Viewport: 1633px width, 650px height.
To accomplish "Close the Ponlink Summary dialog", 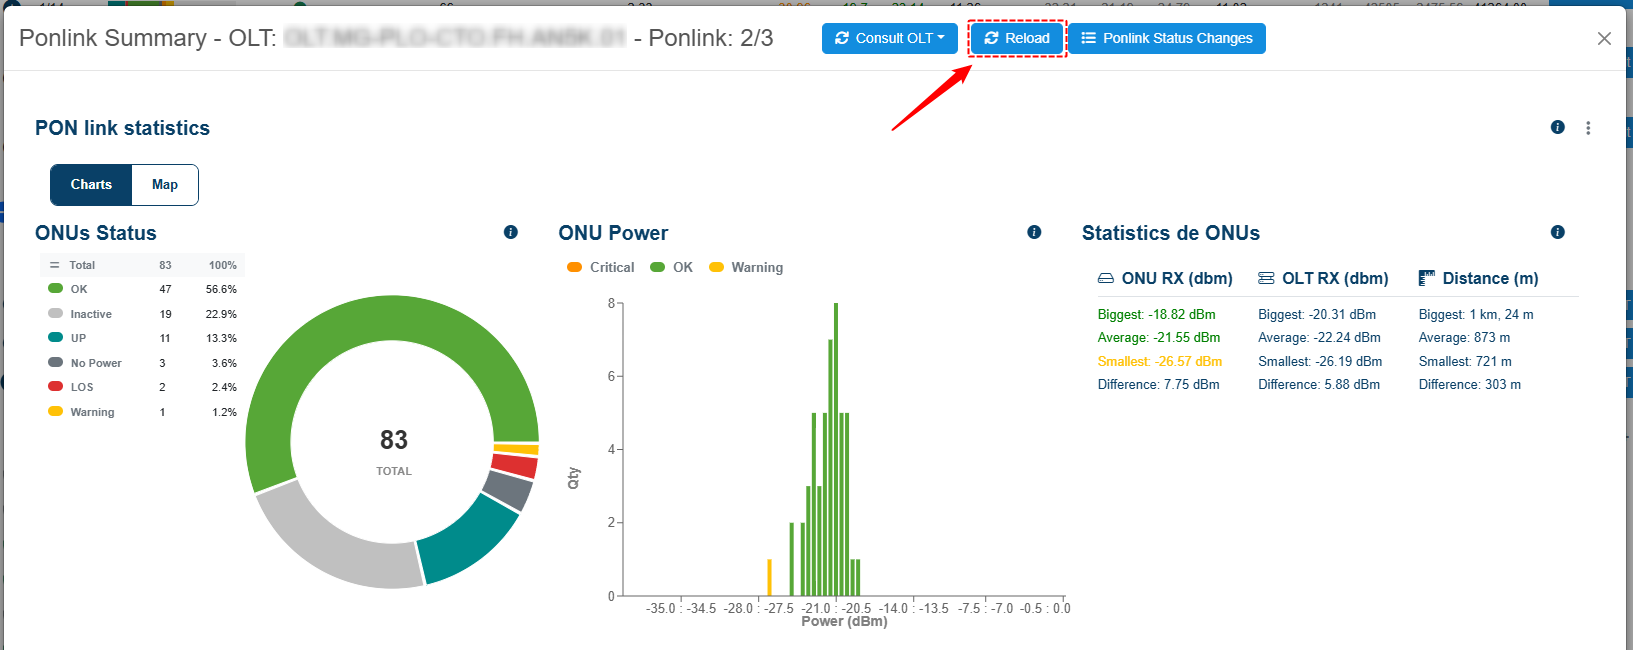I will pos(1604,38).
